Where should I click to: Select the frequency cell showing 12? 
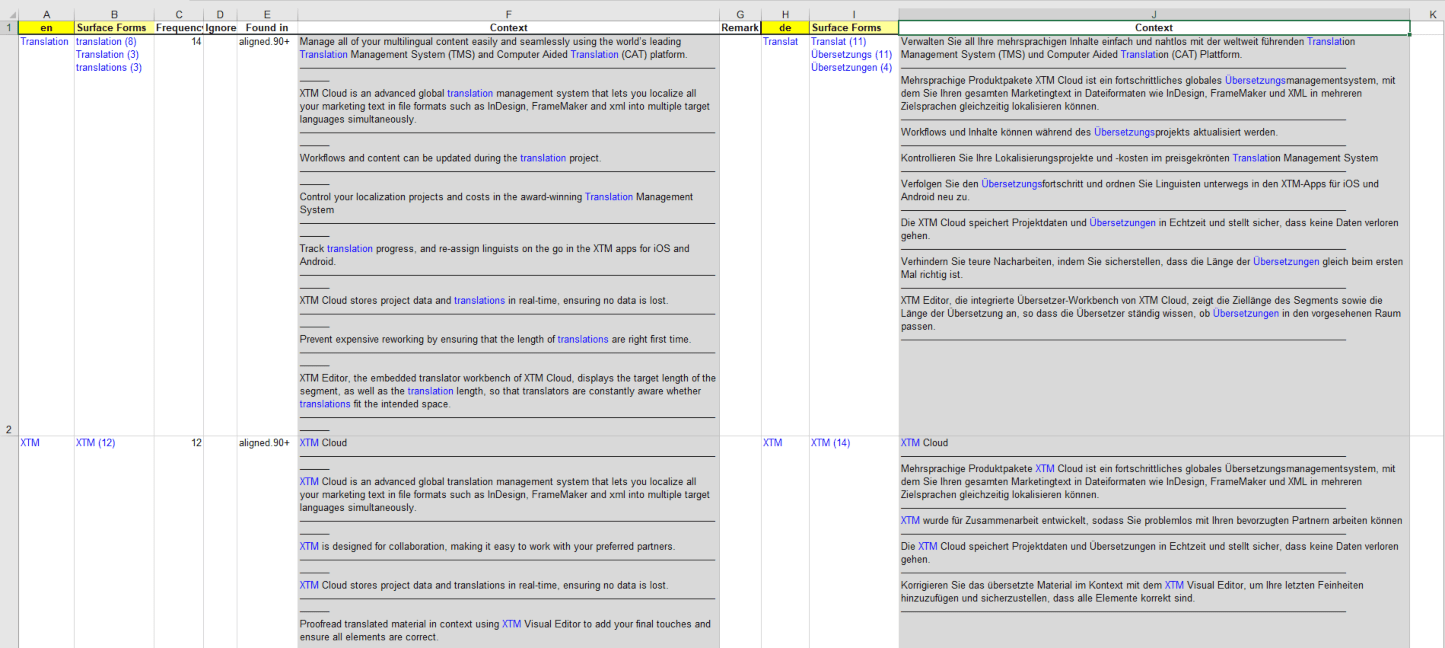pyautogui.click(x=179, y=542)
